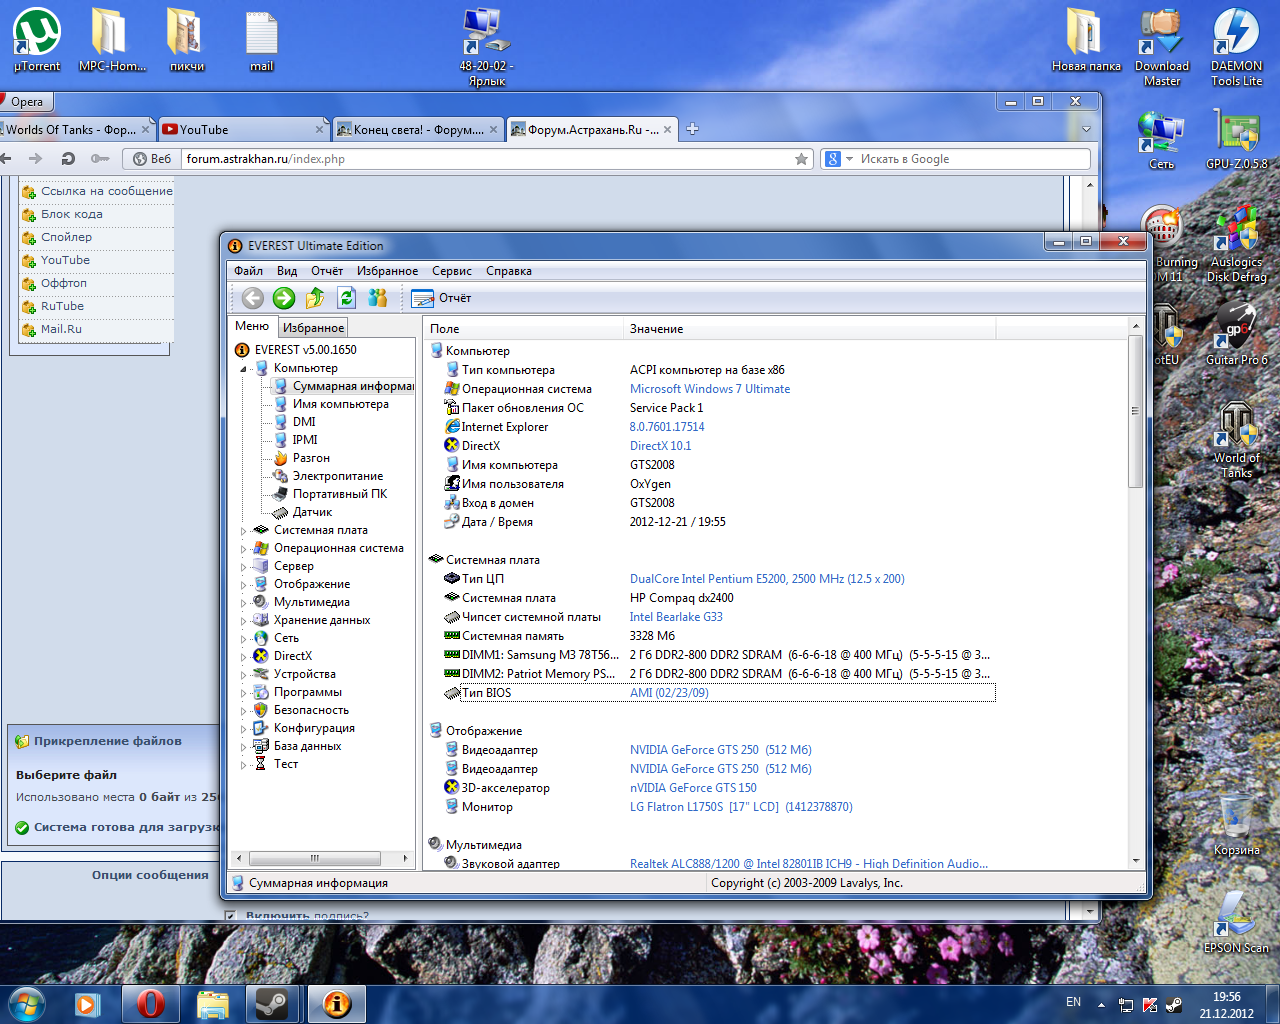The height and width of the screenshot is (1024, 1280).
Task: Open the DAEMON Tools Lite desktop icon
Action: point(1236,47)
